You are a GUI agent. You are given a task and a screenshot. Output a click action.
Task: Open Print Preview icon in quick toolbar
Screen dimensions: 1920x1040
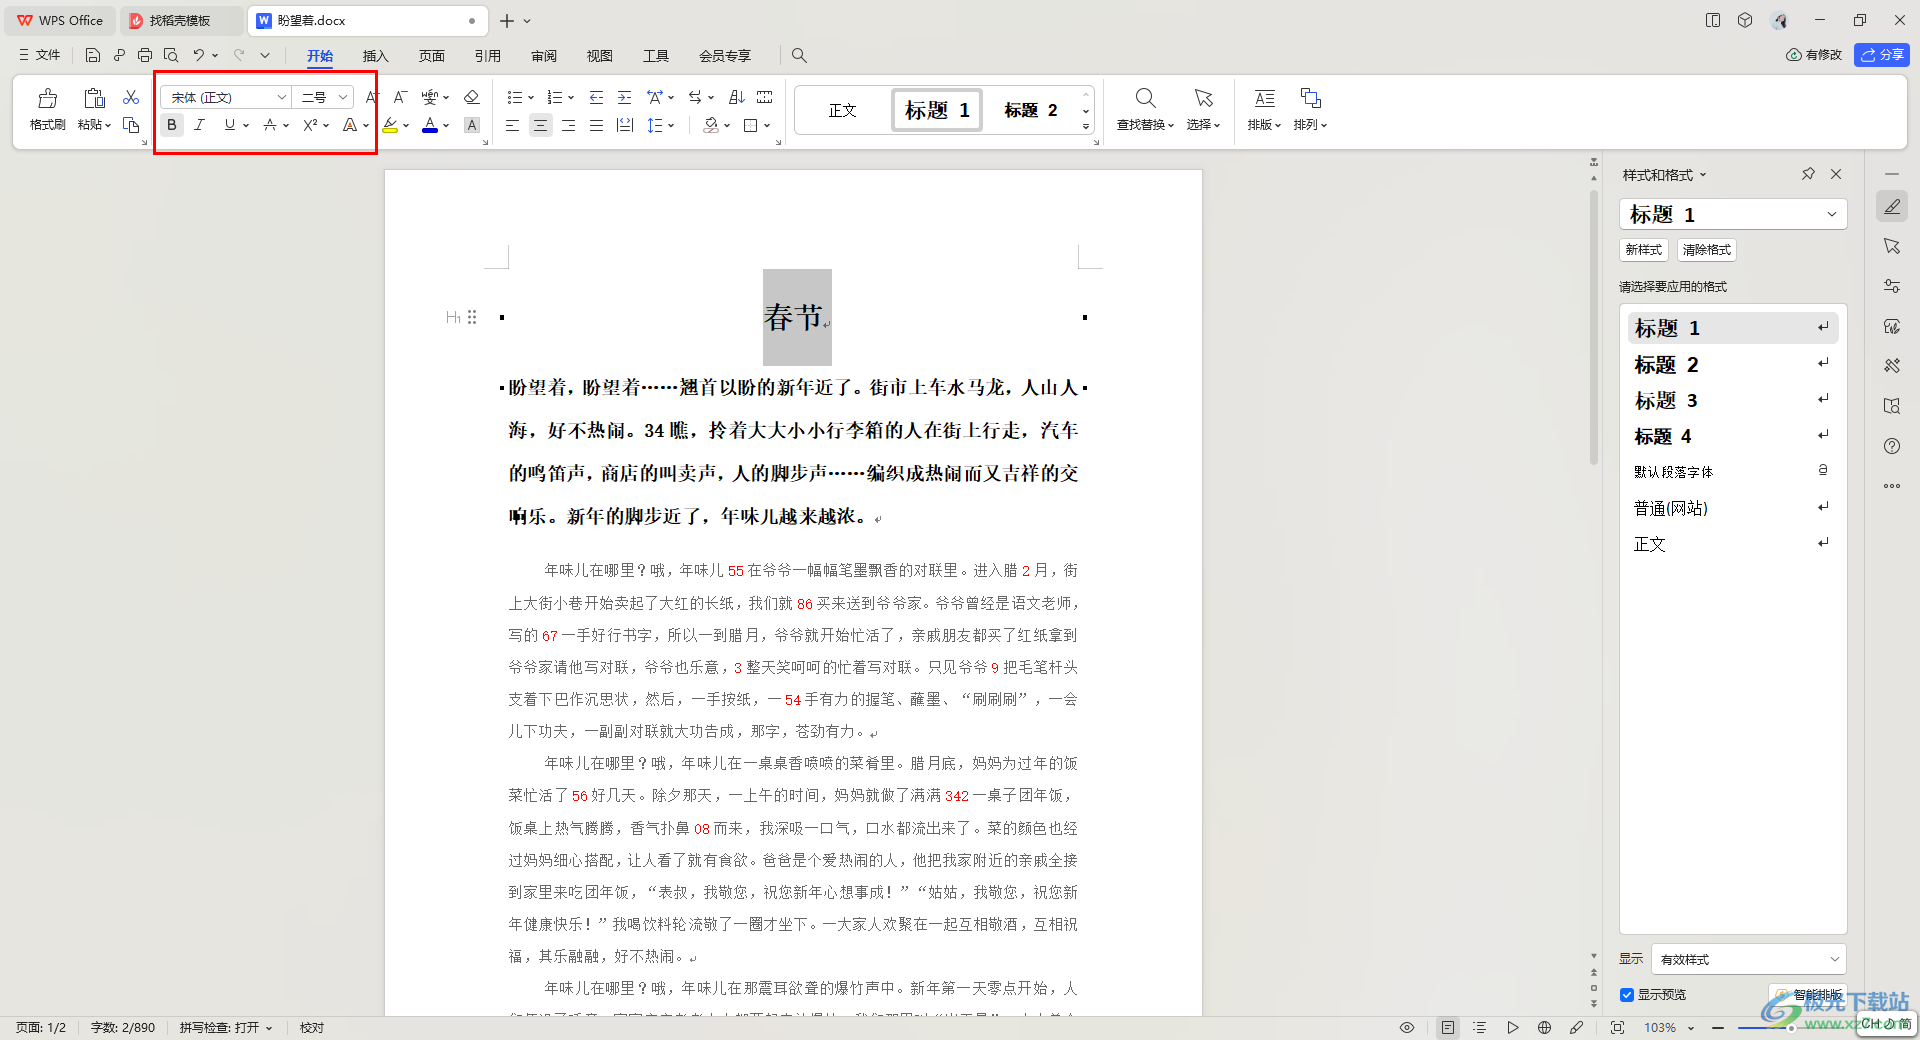point(171,55)
